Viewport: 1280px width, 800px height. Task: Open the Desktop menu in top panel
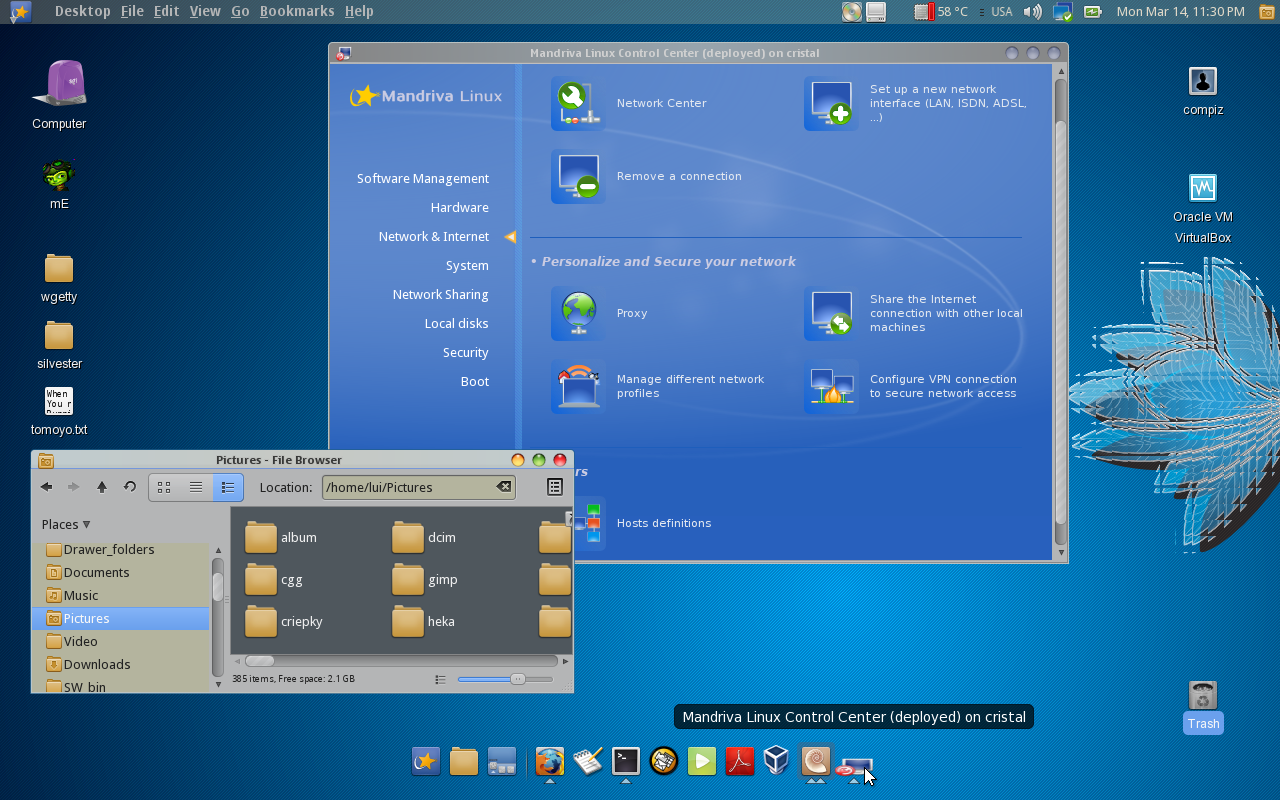coord(82,11)
